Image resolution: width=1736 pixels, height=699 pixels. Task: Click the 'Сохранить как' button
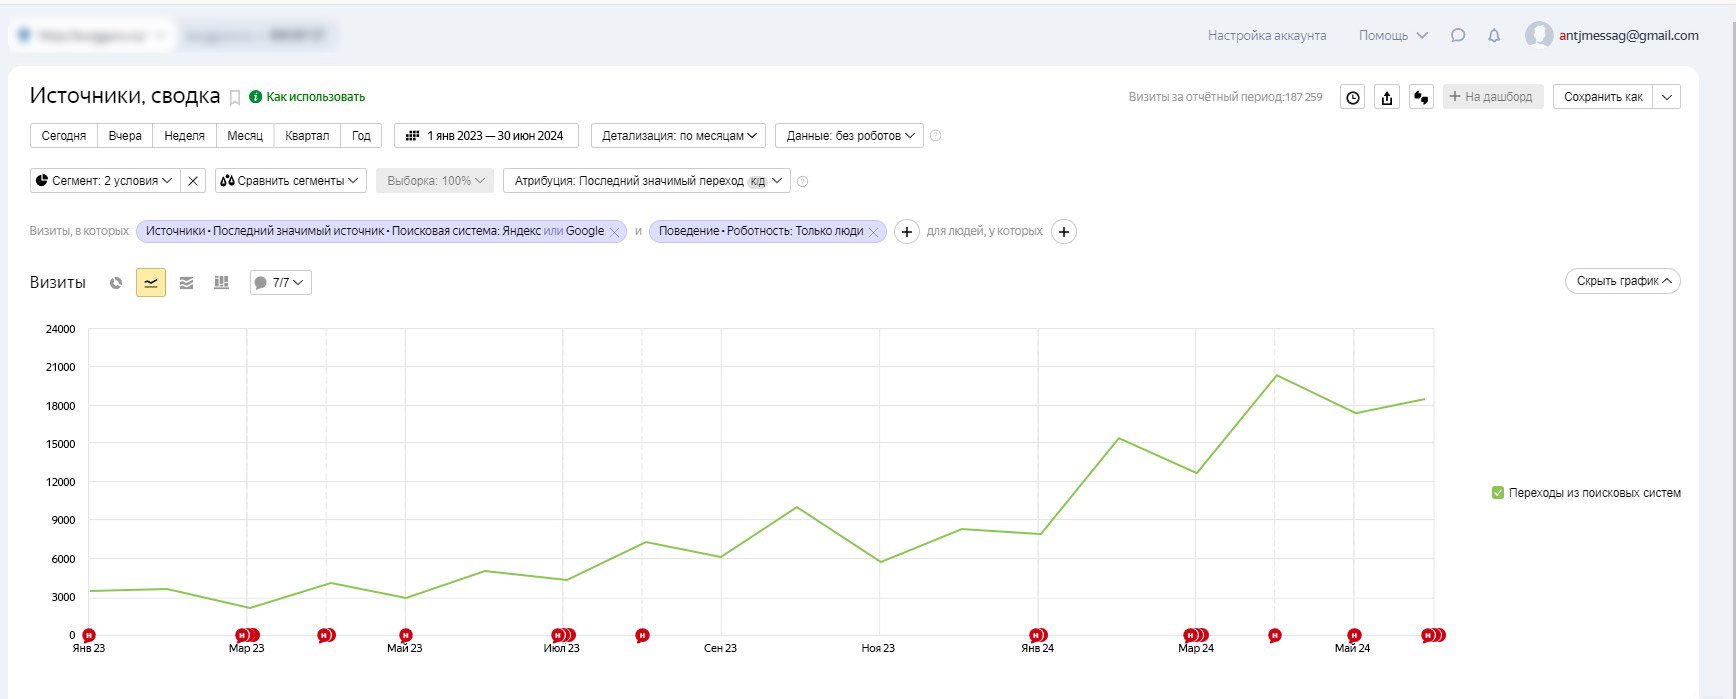(x=1602, y=97)
